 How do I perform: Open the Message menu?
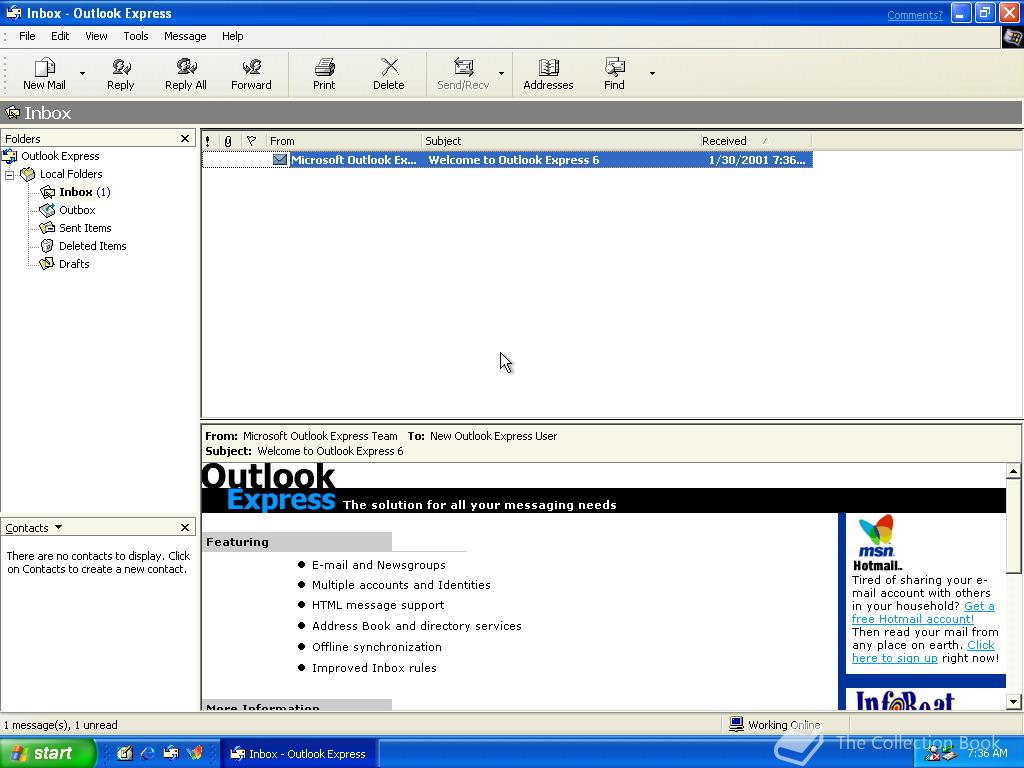point(185,36)
